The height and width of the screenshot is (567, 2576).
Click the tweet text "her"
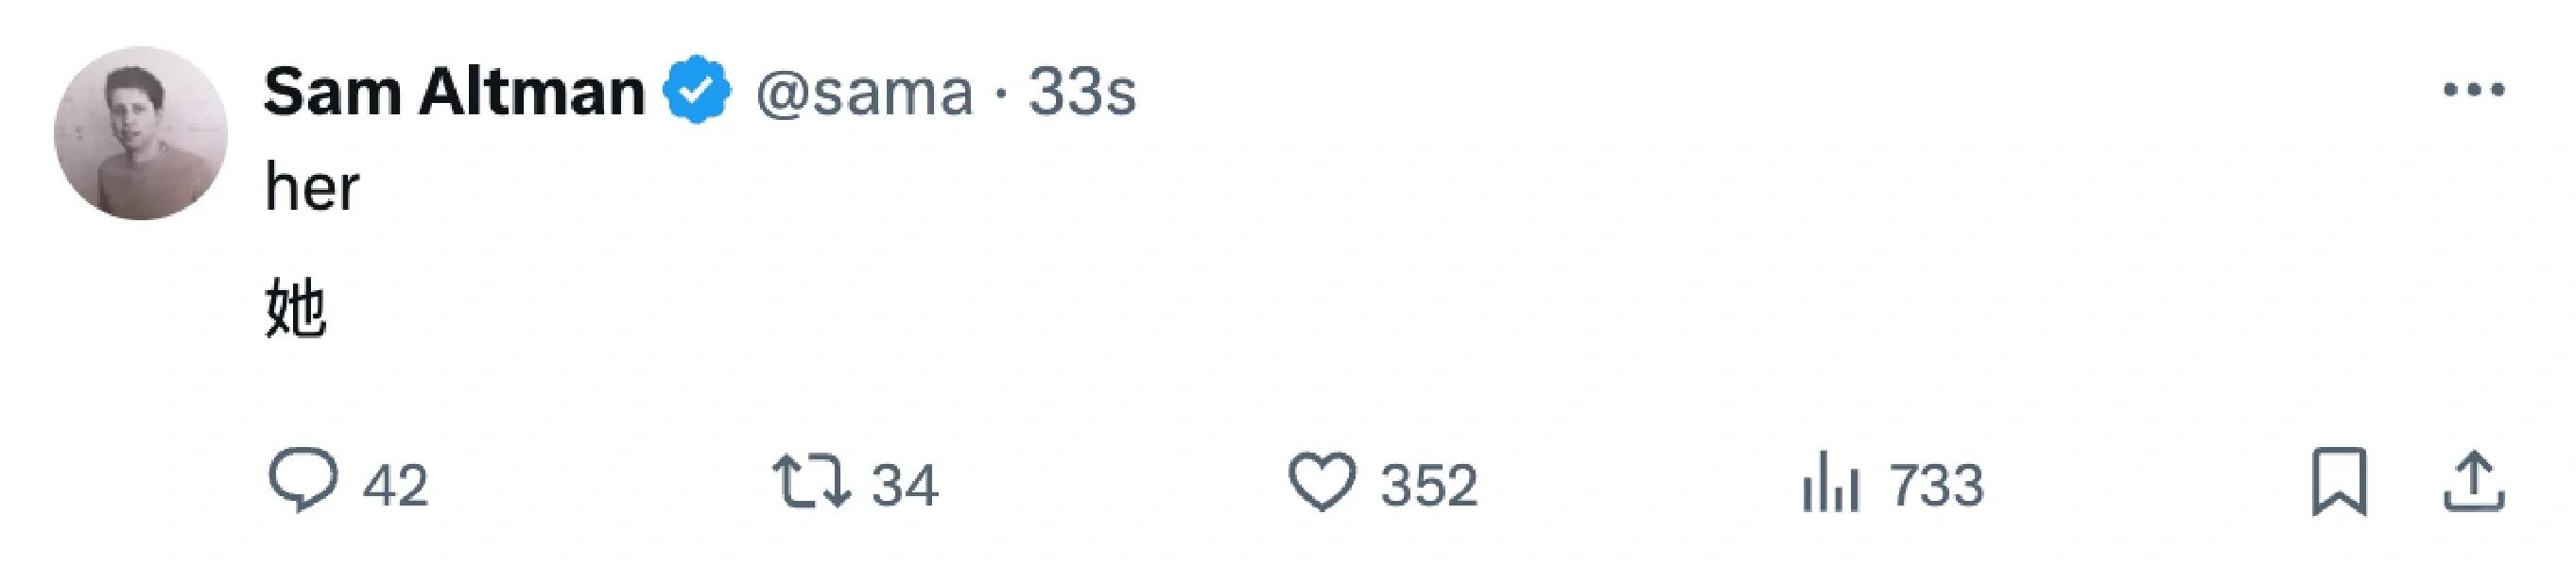tap(311, 188)
